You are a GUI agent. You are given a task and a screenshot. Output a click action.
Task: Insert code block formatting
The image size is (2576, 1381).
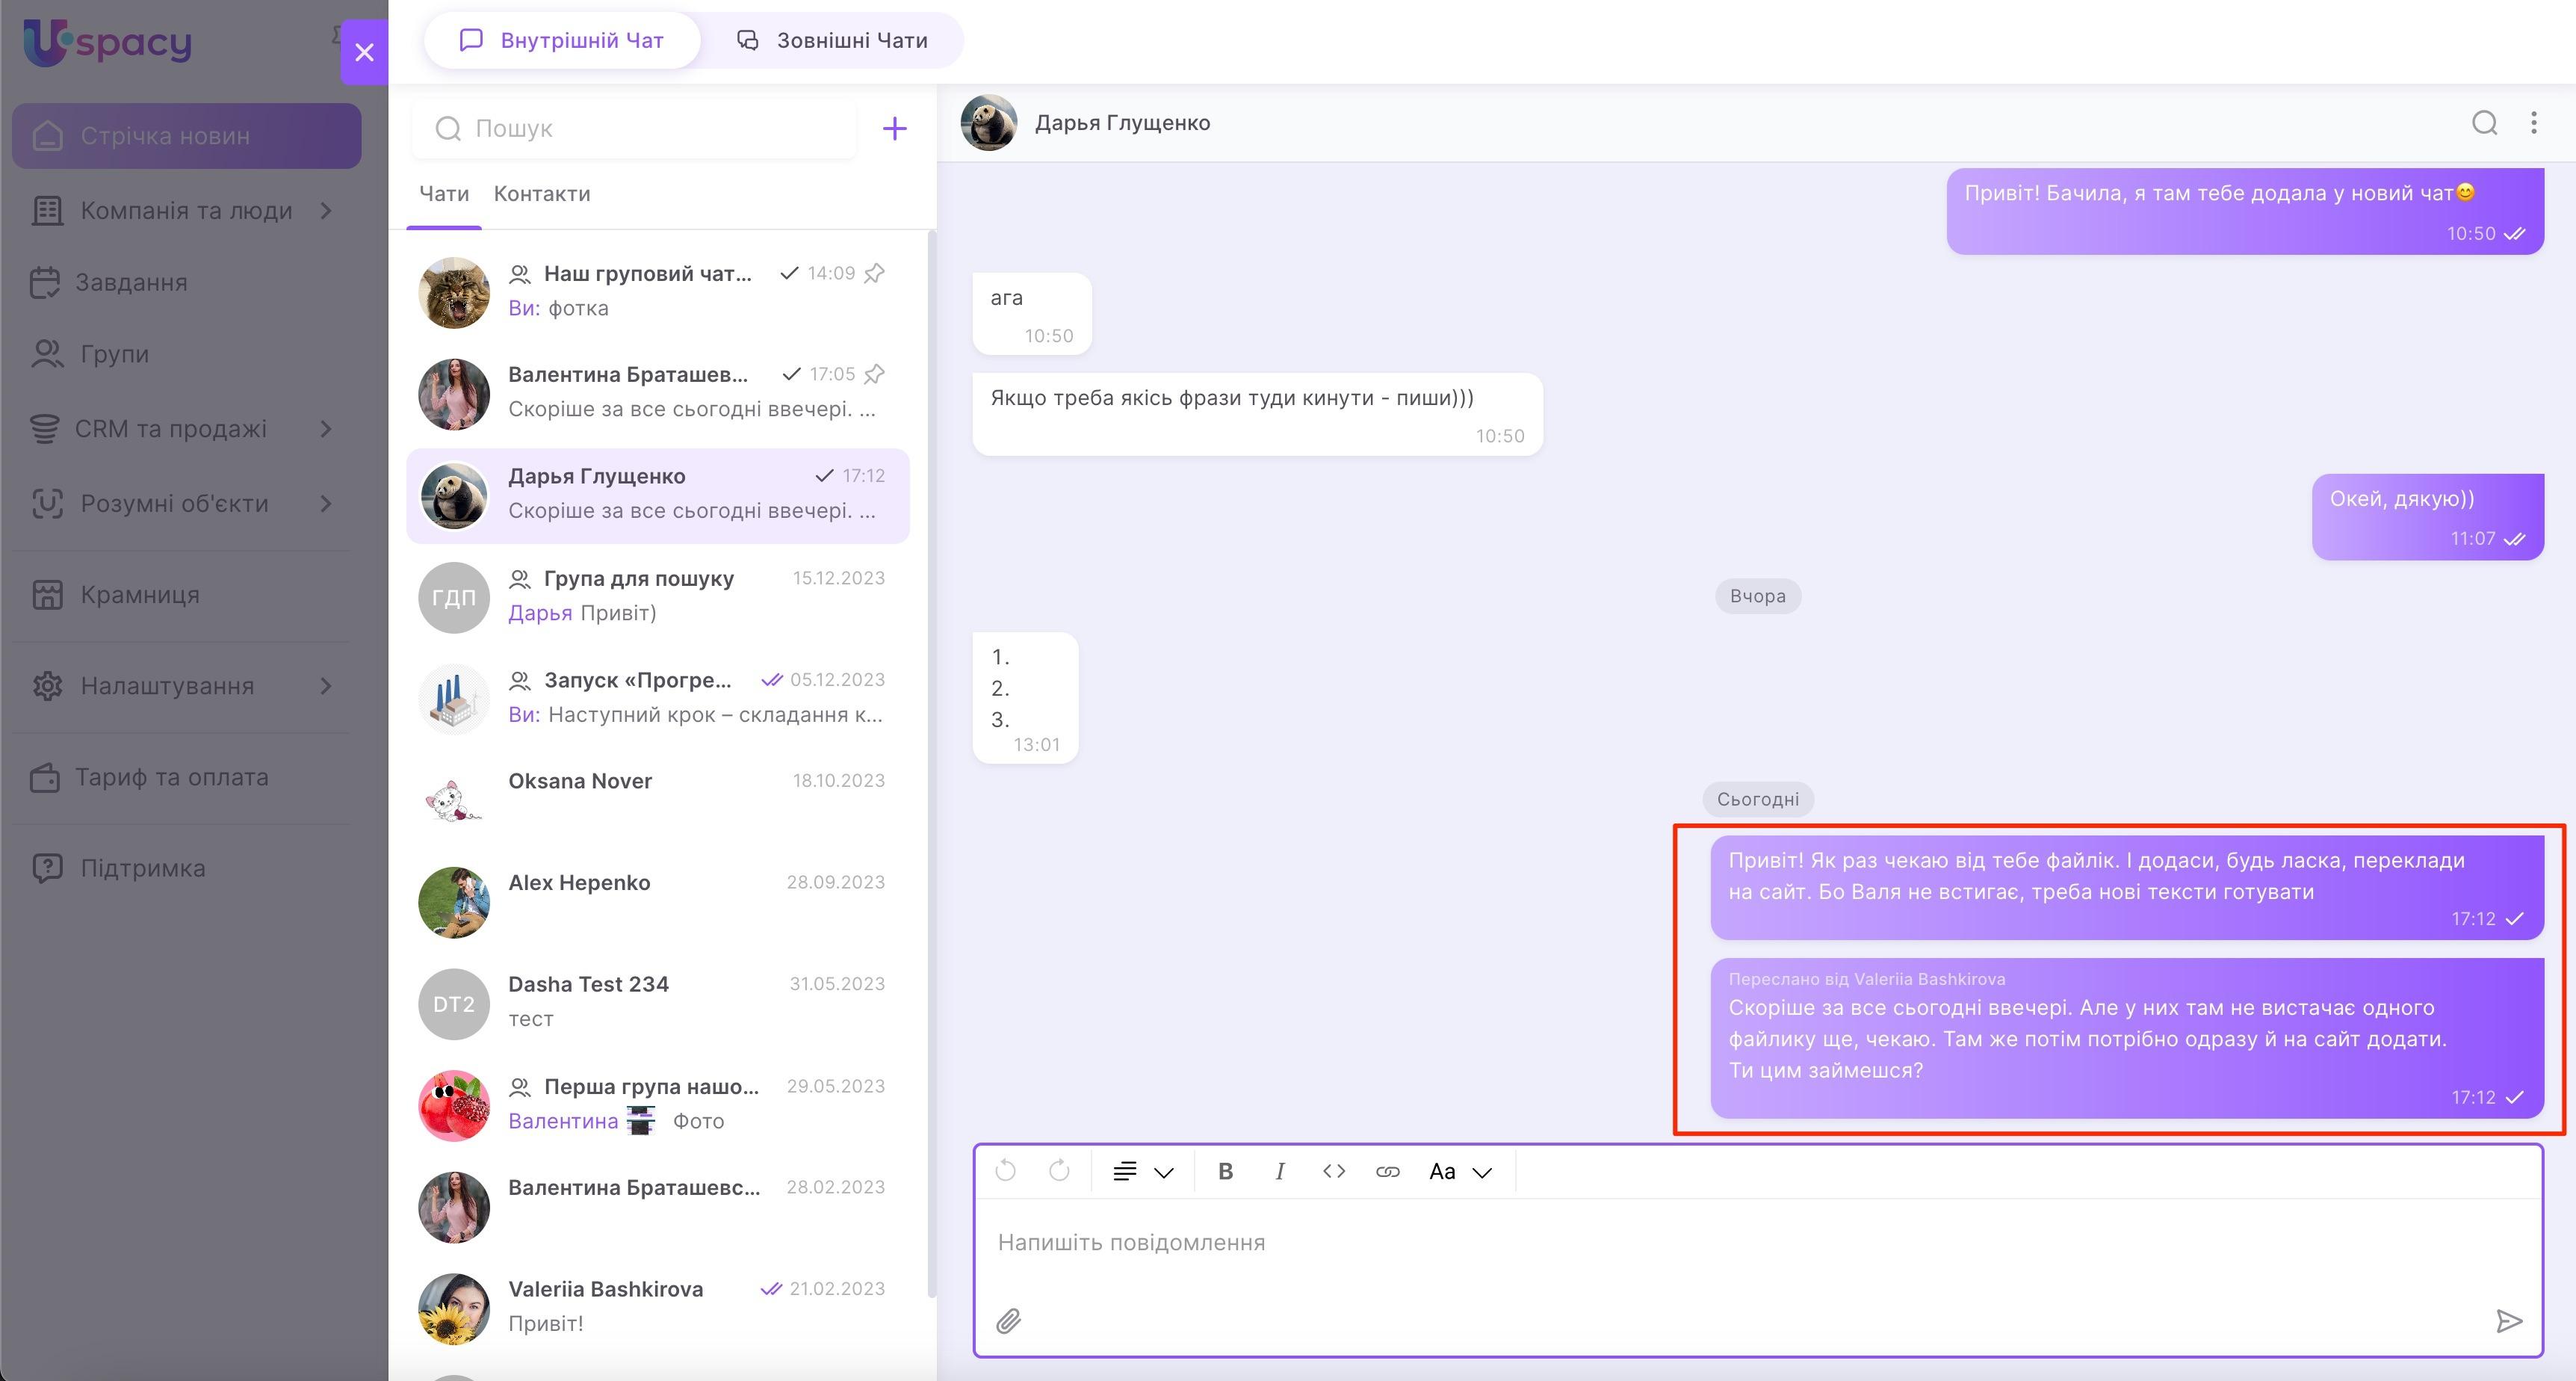[x=1333, y=1171]
